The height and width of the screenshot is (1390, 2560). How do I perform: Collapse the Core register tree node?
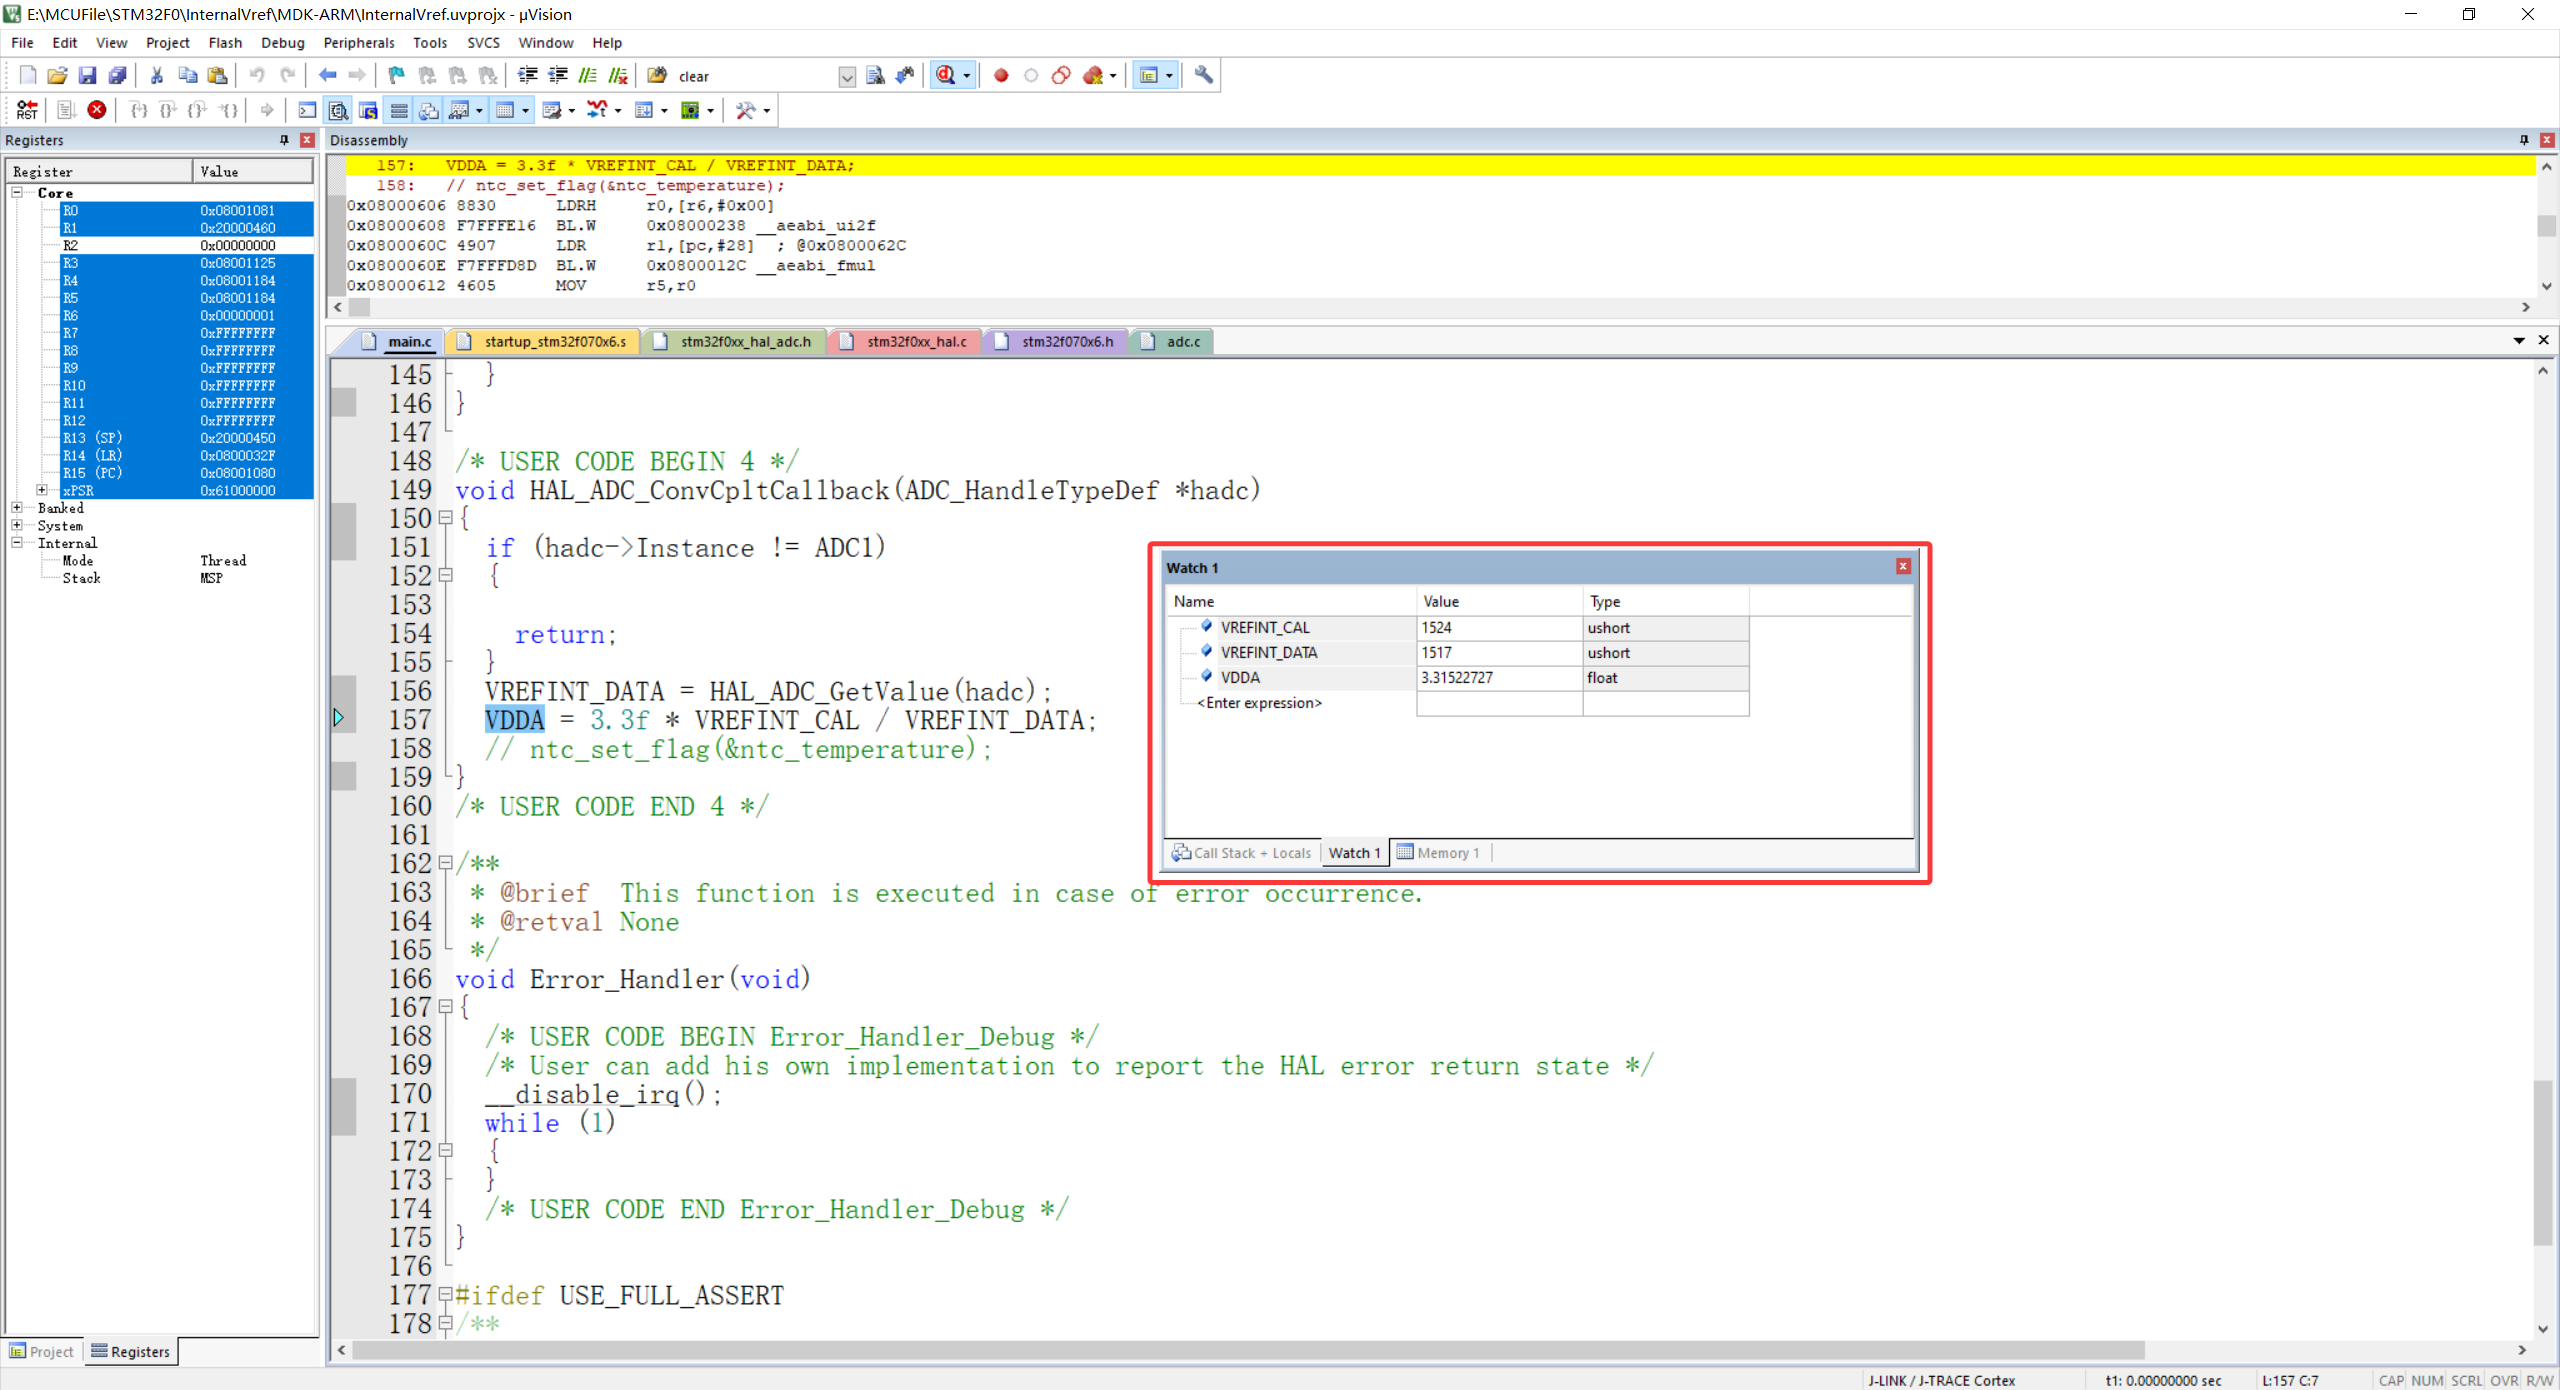[17, 192]
